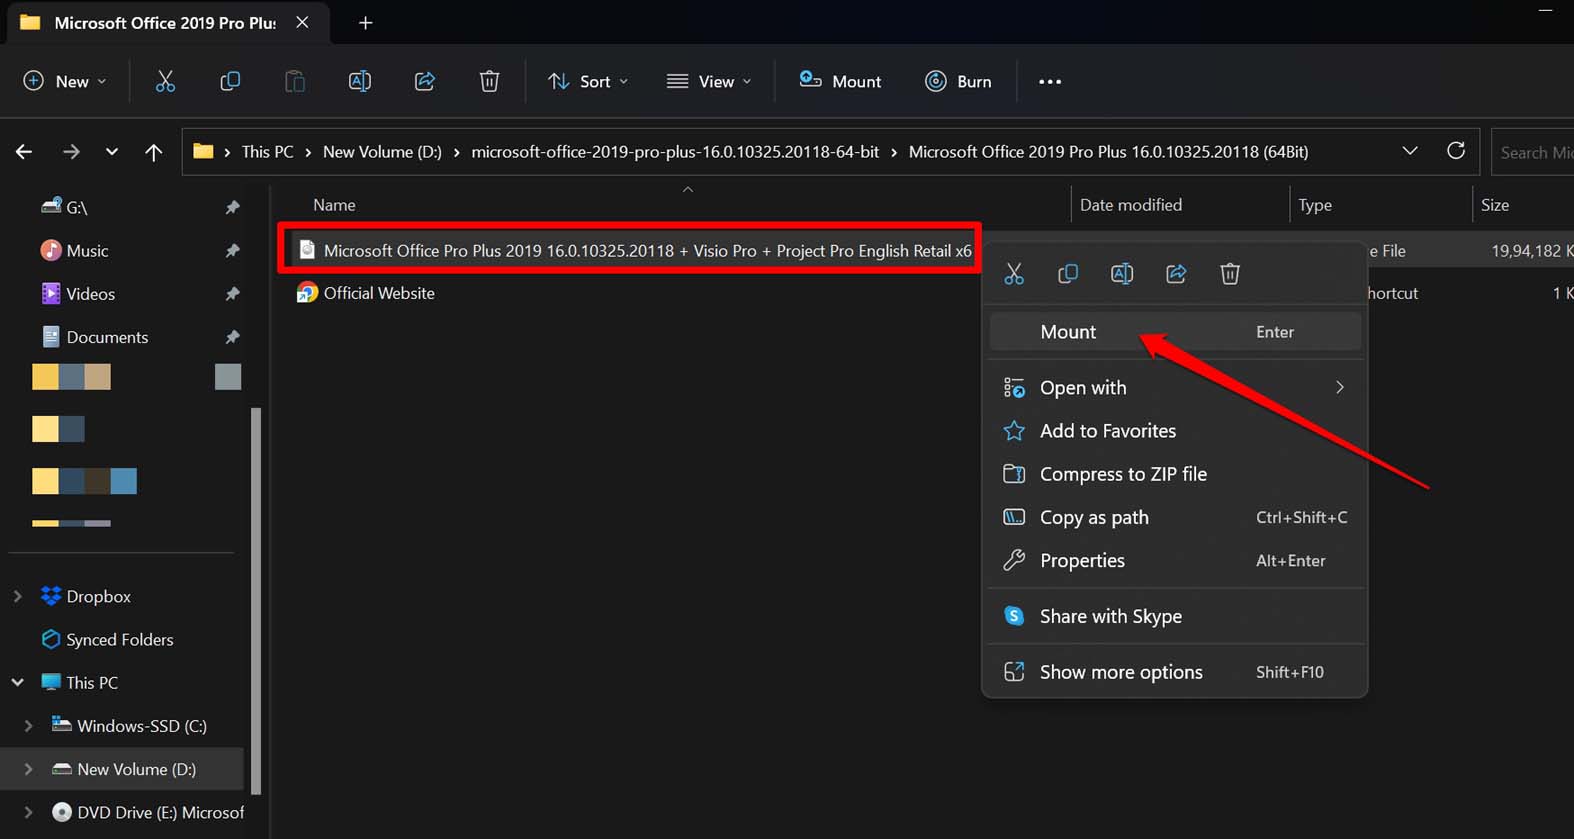Click the Burn button in the toolbar
The height and width of the screenshot is (839, 1574).
coord(958,81)
